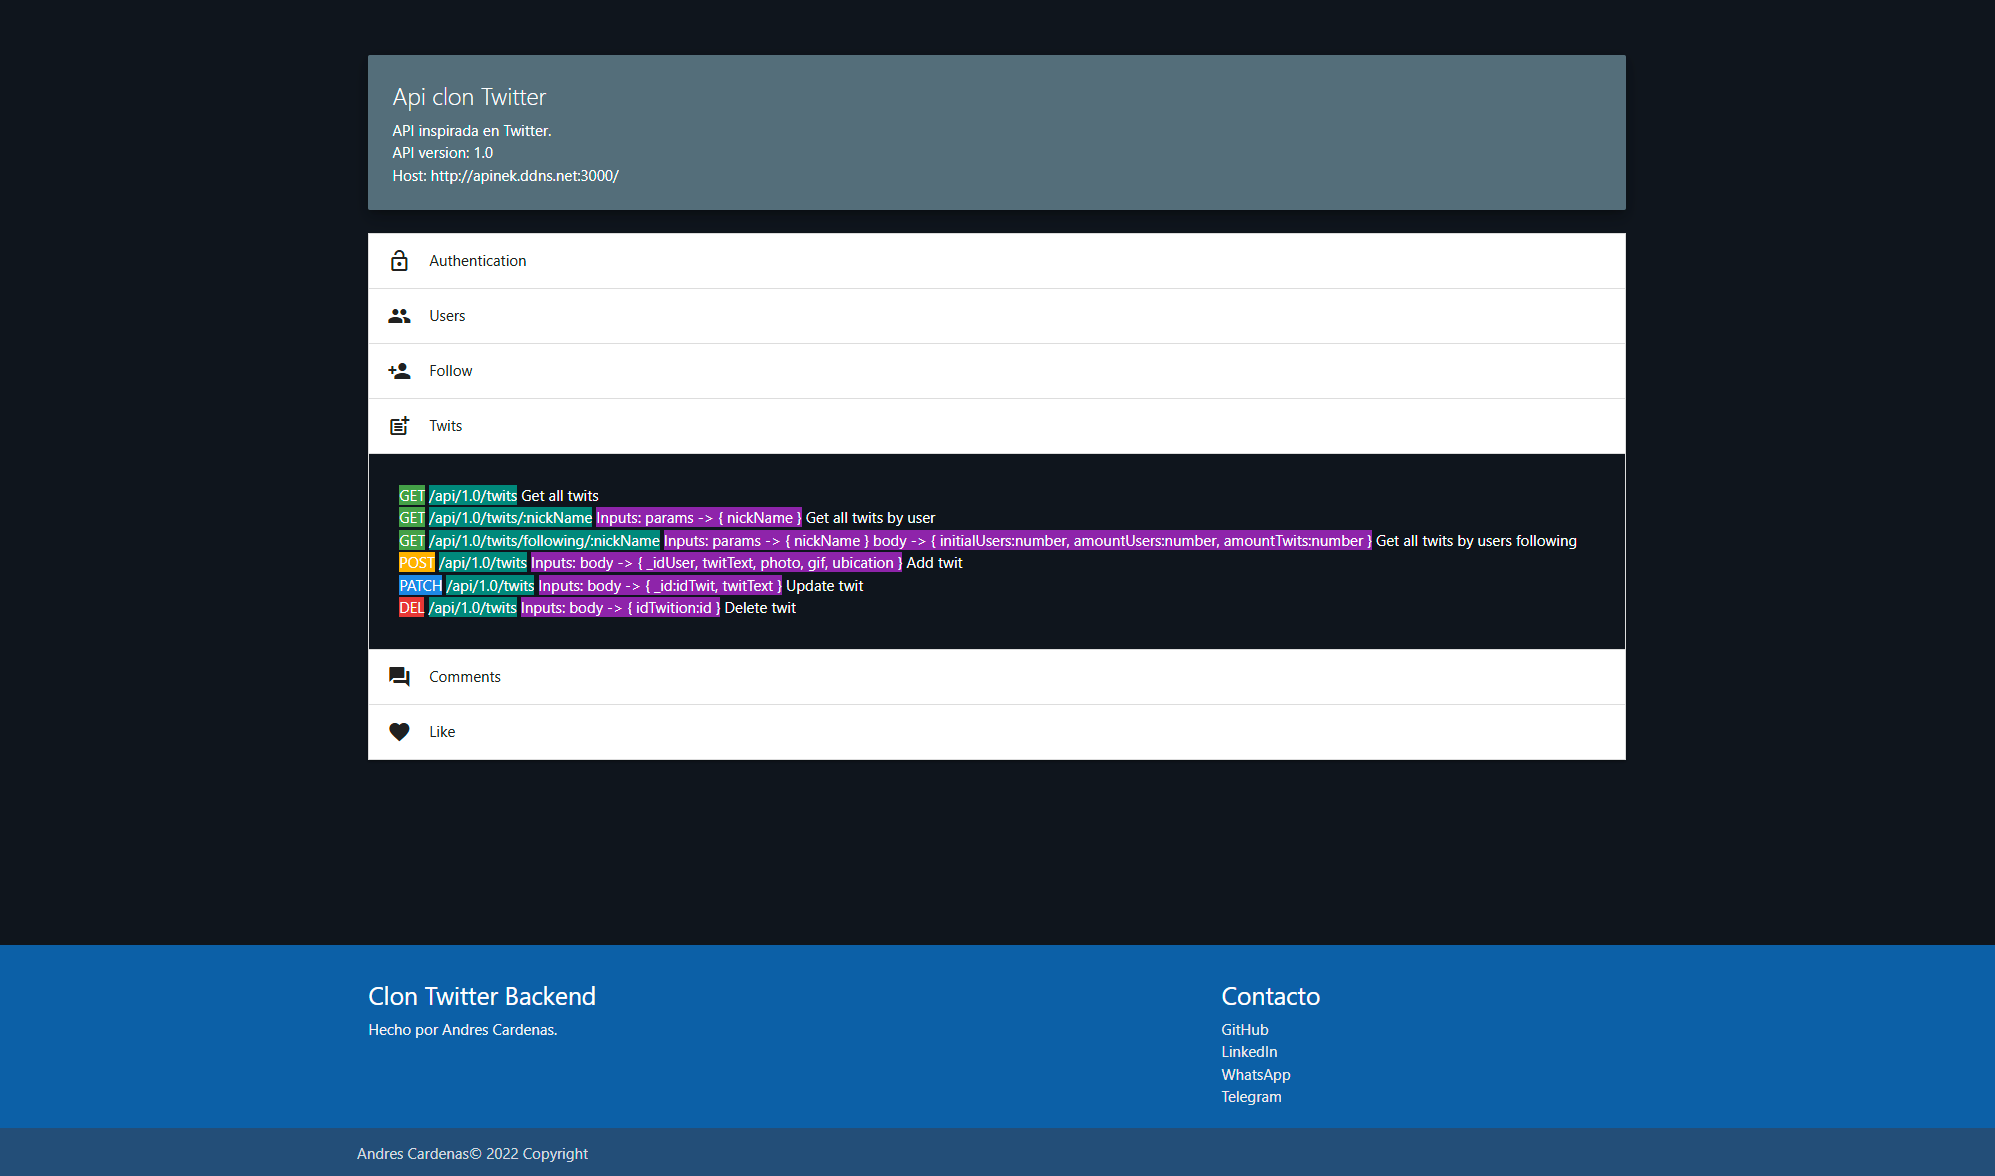Click the /api/1.0/twits/:nickName path
Image resolution: width=1995 pixels, height=1176 pixels.
coord(510,518)
